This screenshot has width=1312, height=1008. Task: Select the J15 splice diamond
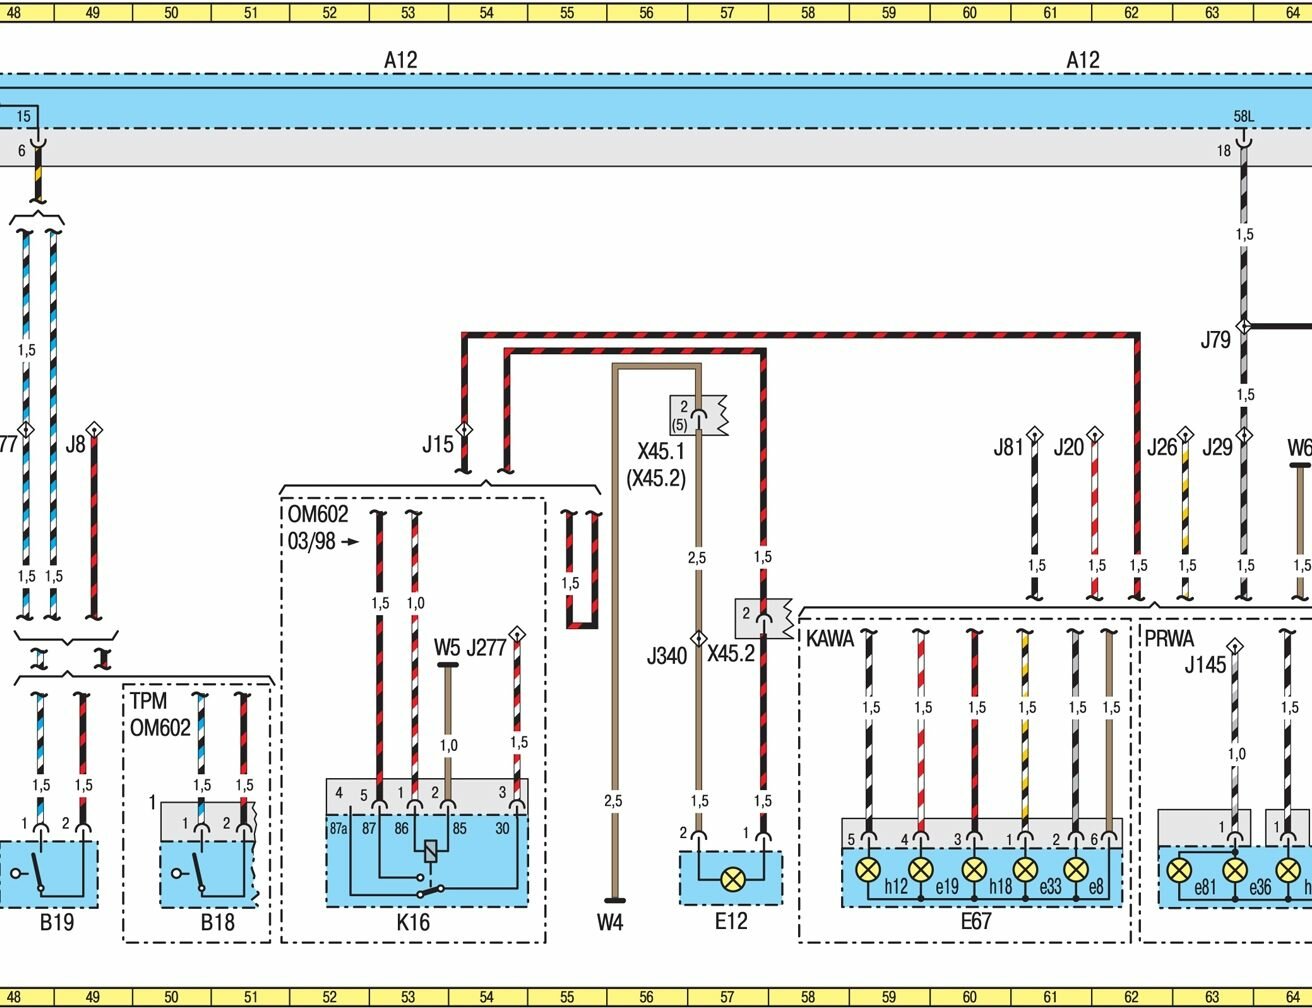point(464,430)
